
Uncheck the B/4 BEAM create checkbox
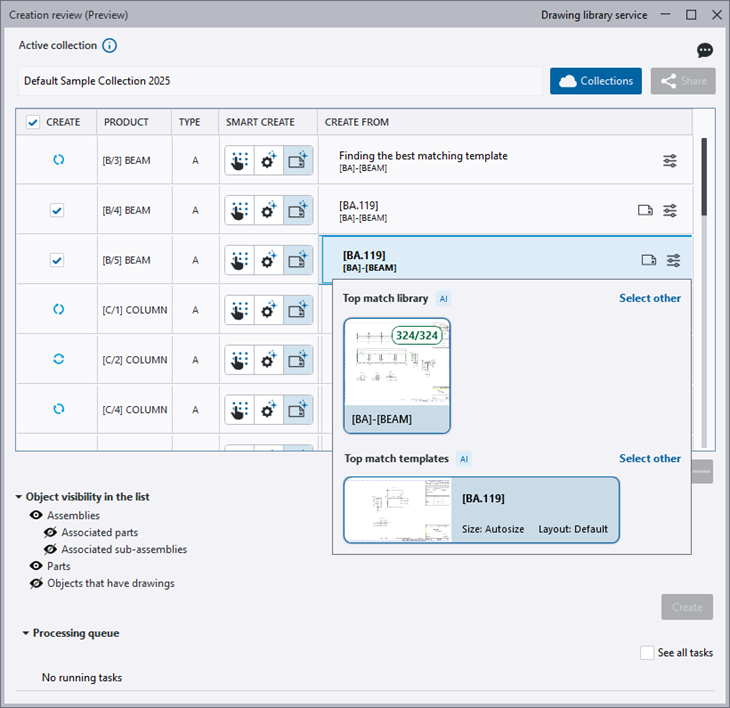(x=58, y=210)
